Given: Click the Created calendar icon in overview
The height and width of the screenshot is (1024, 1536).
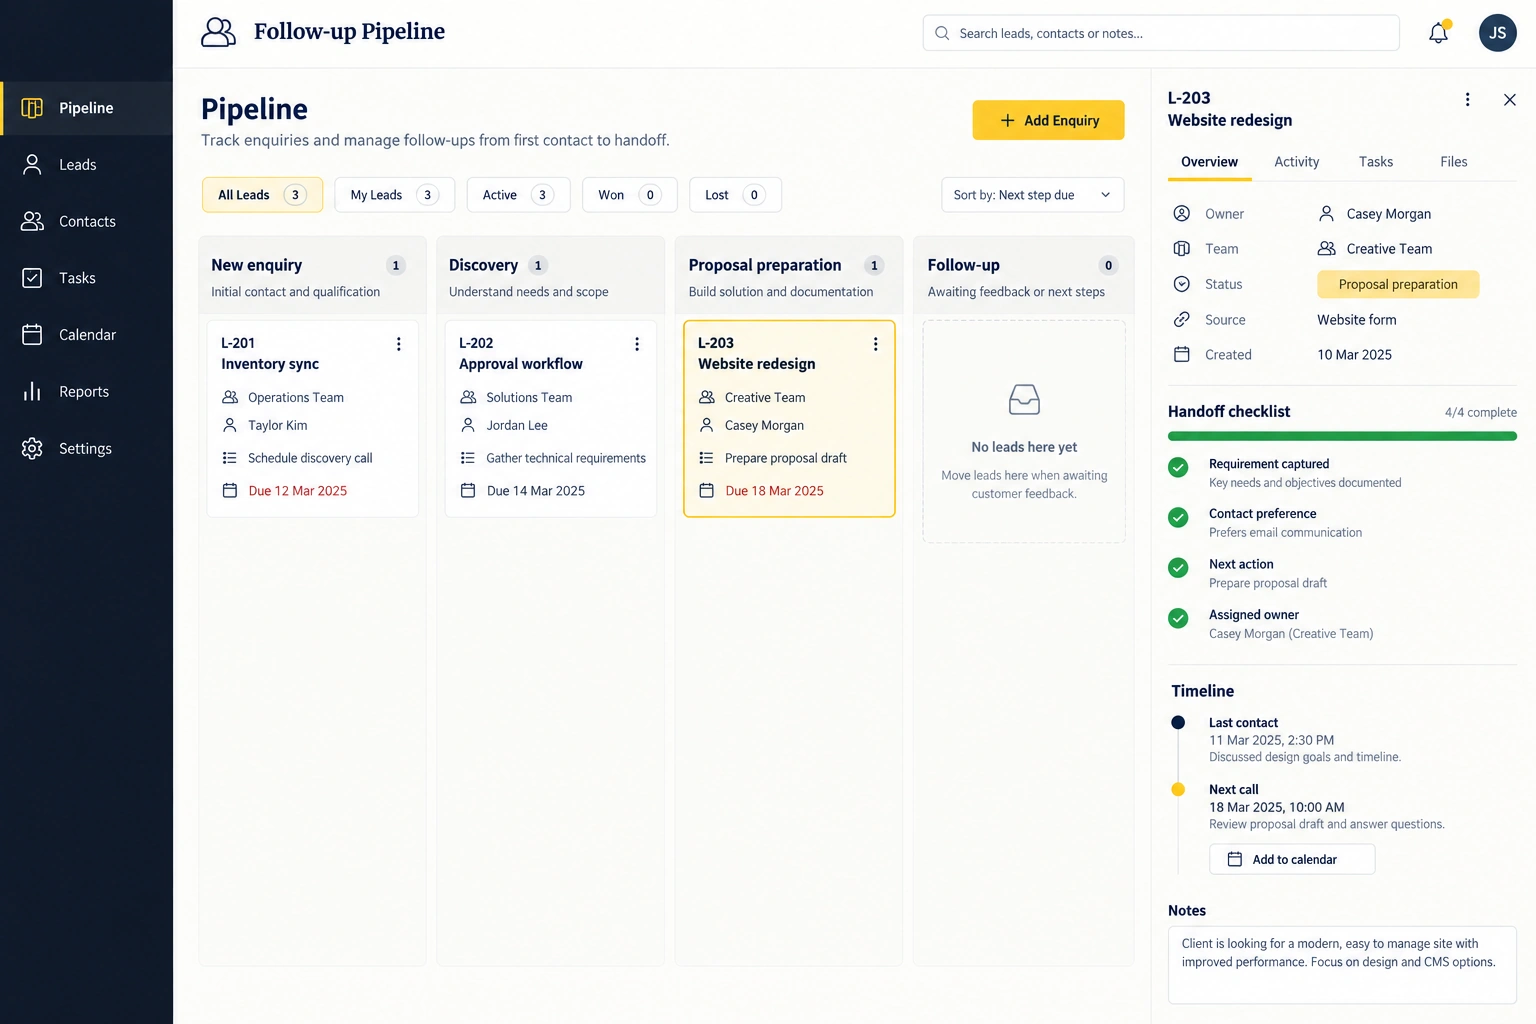Looking at the screenshot, I should click(1181, 354).
